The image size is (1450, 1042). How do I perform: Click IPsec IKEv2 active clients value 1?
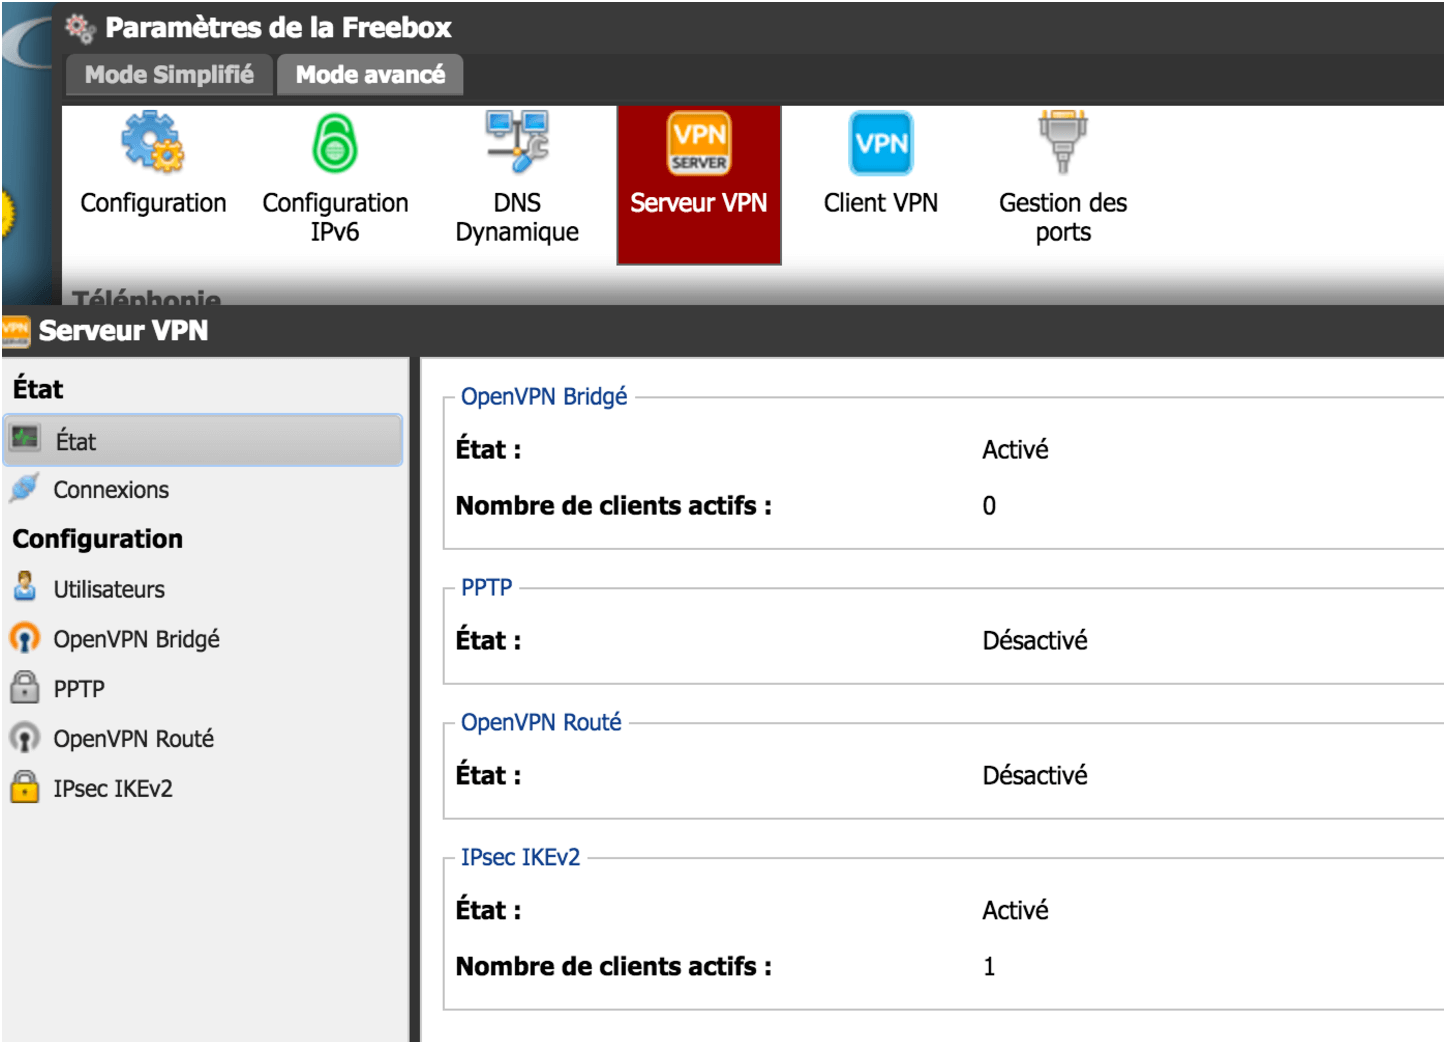(989, 967)
